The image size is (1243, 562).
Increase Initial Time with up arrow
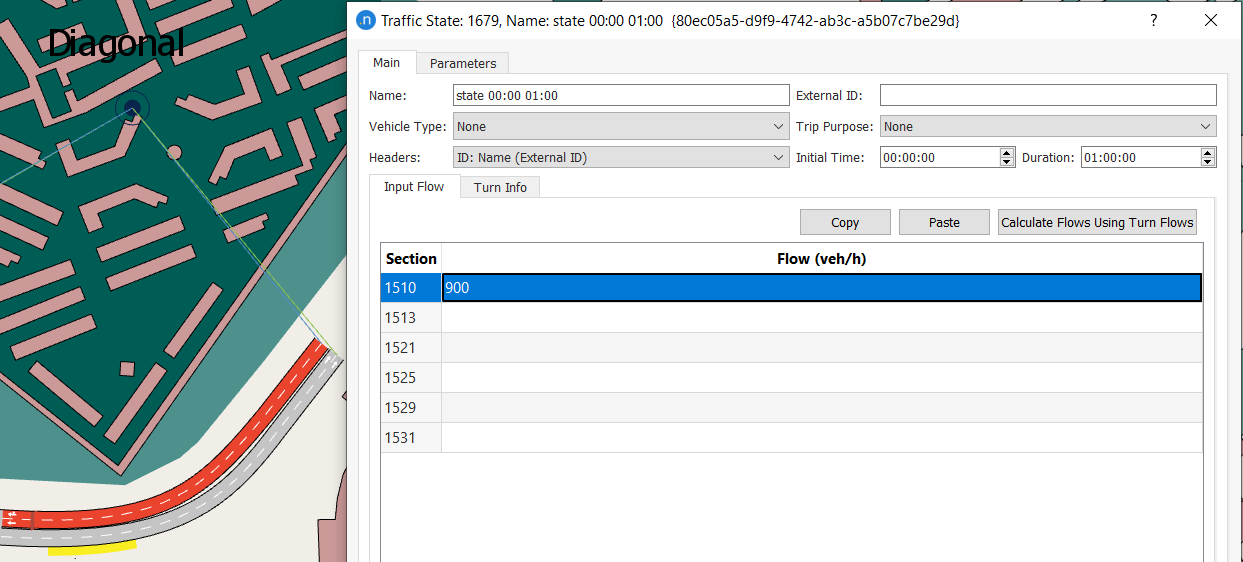click(x=1007, y=153)
